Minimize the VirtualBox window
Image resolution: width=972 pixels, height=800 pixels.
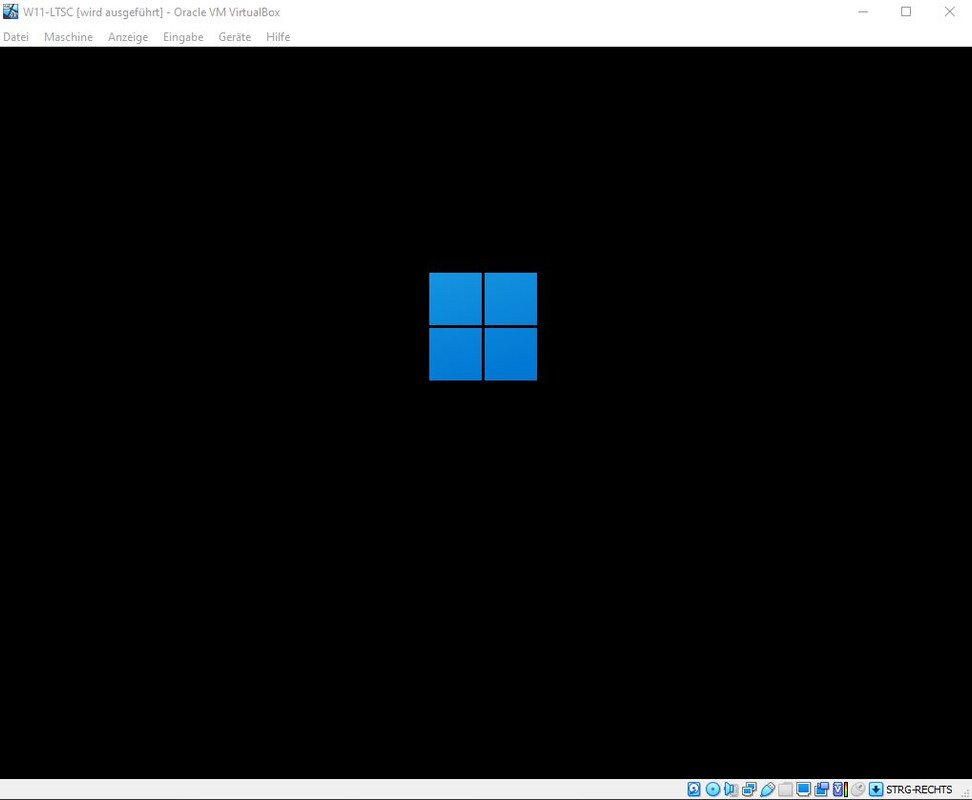pyautogui.click(x=863, y=12)
